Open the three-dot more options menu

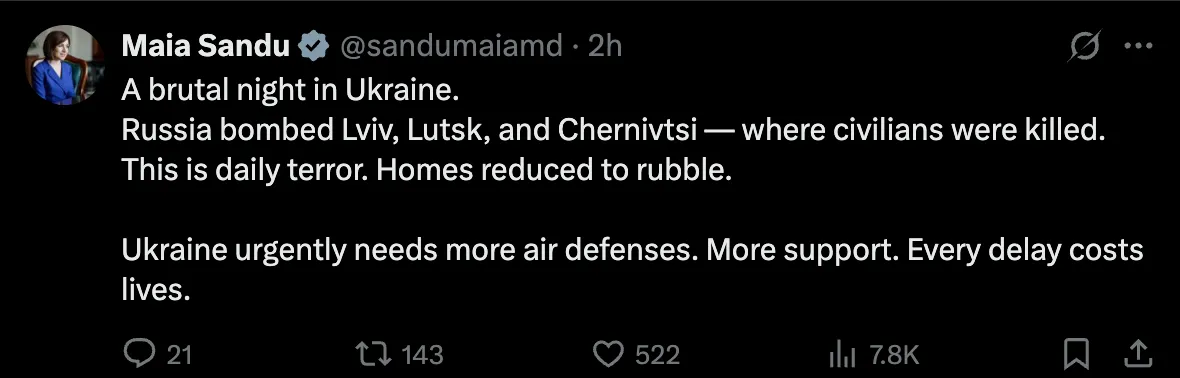(1138, 47)
